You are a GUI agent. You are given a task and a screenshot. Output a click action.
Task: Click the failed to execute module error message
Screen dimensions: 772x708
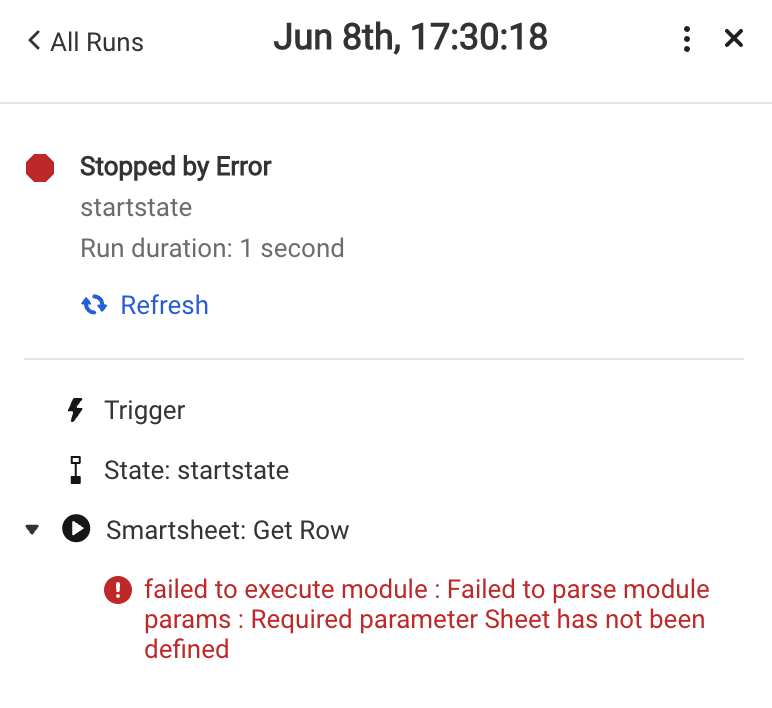427,619
